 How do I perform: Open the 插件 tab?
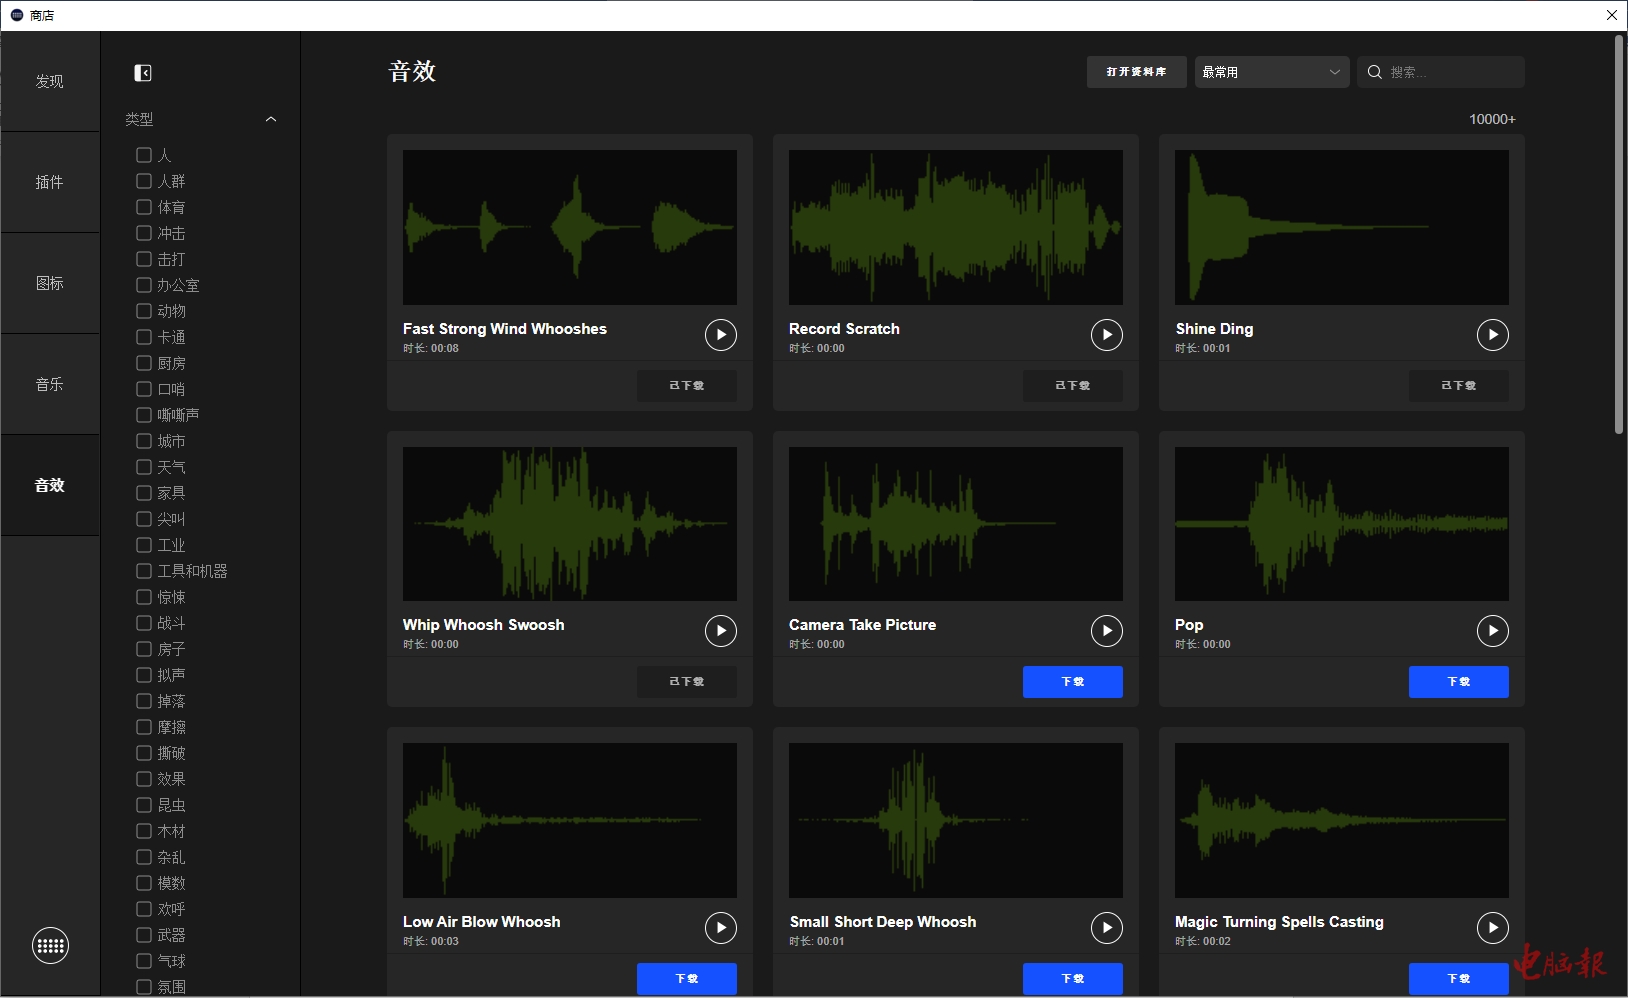click(x=50, y=182)
